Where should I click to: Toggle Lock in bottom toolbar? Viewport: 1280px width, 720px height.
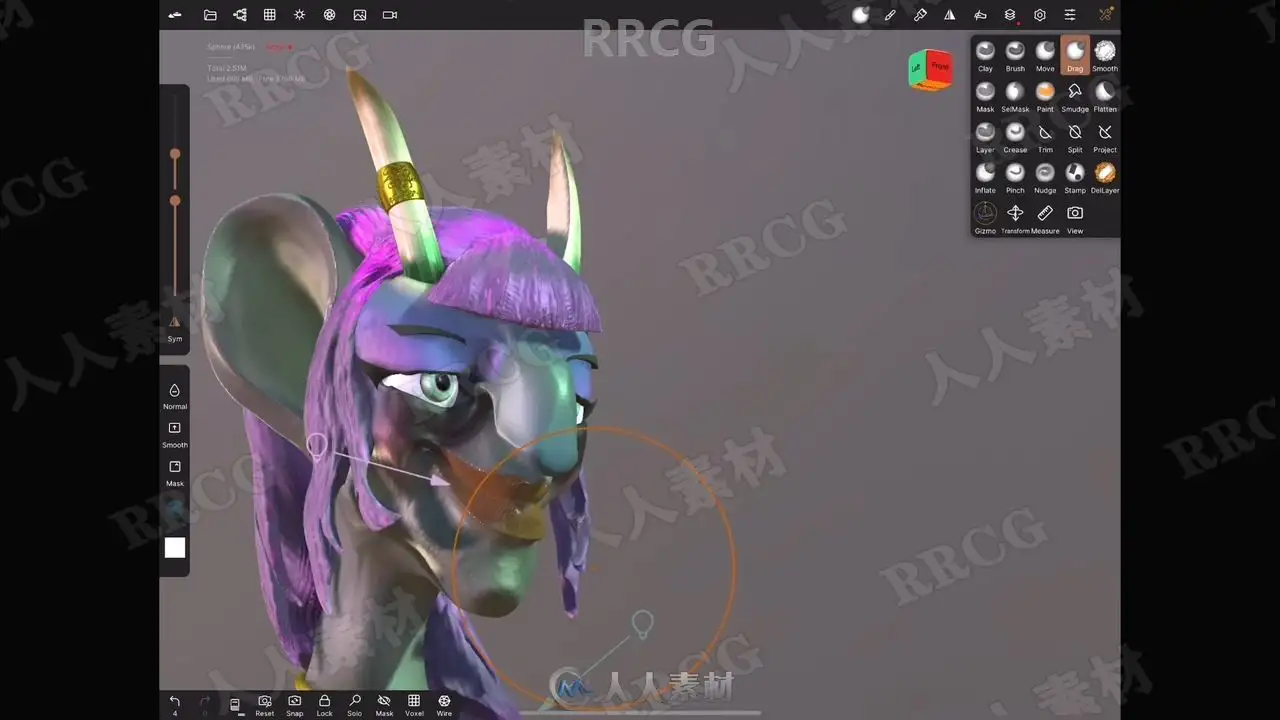pyautogui.click(x=324, y=705)
